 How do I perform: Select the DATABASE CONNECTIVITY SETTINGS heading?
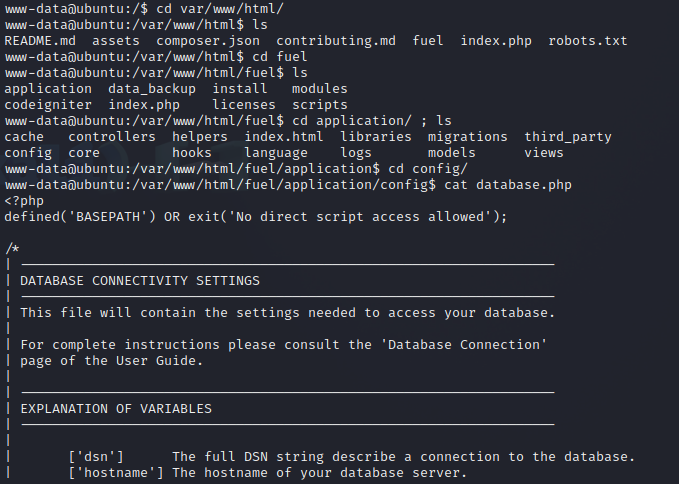click(x=140, y=281)
